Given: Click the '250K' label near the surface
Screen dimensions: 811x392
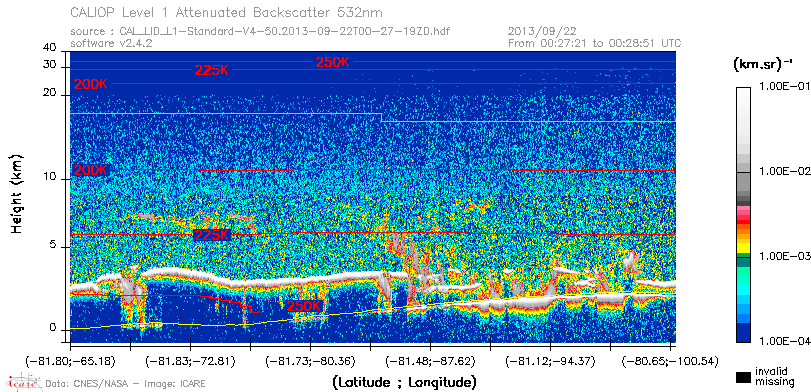Looking at the screenshot, I should tap(305, 306).
